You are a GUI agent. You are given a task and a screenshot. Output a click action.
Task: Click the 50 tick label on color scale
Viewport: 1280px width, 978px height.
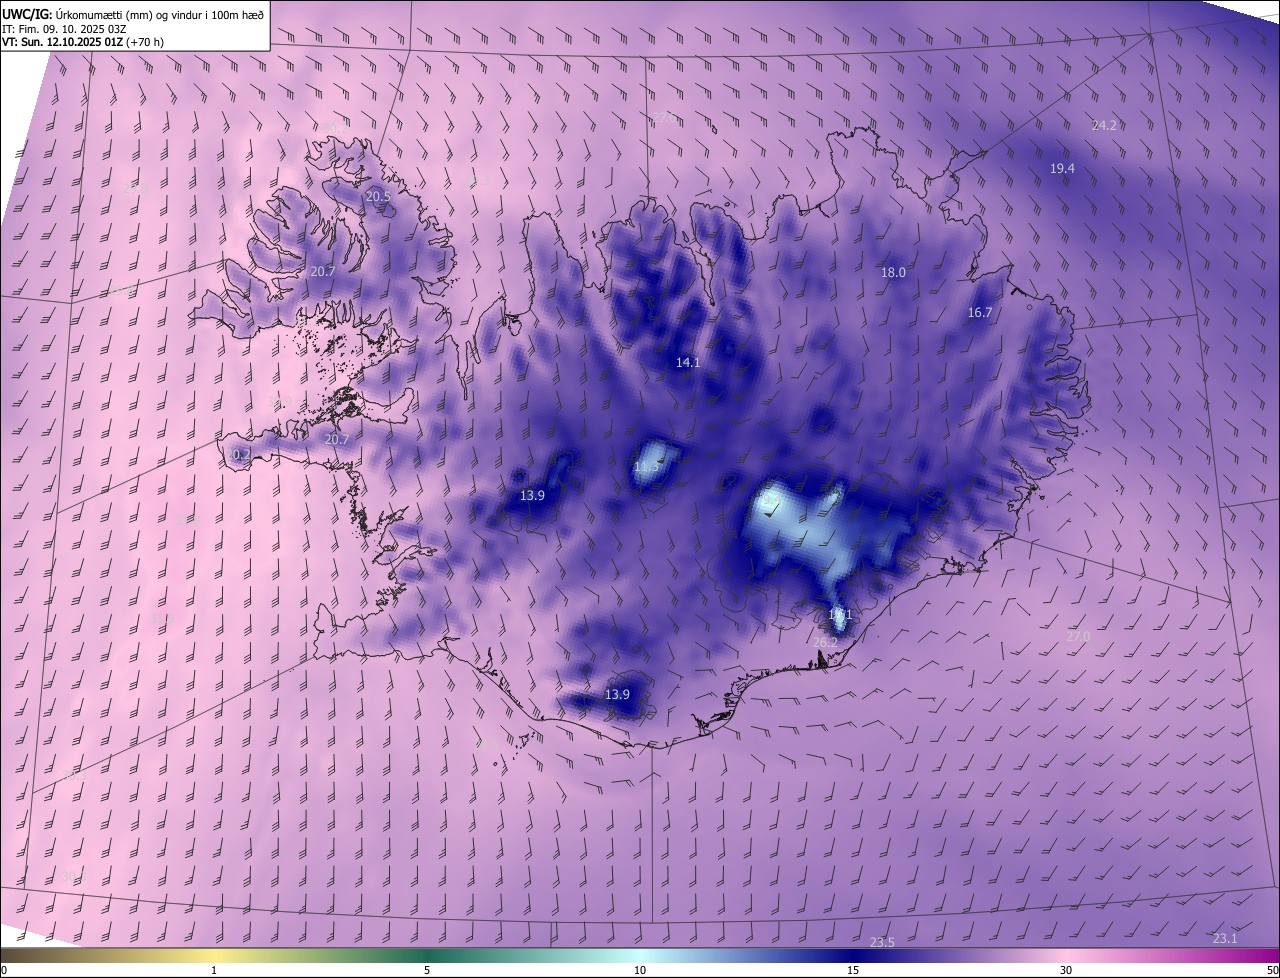(1272, 970)
